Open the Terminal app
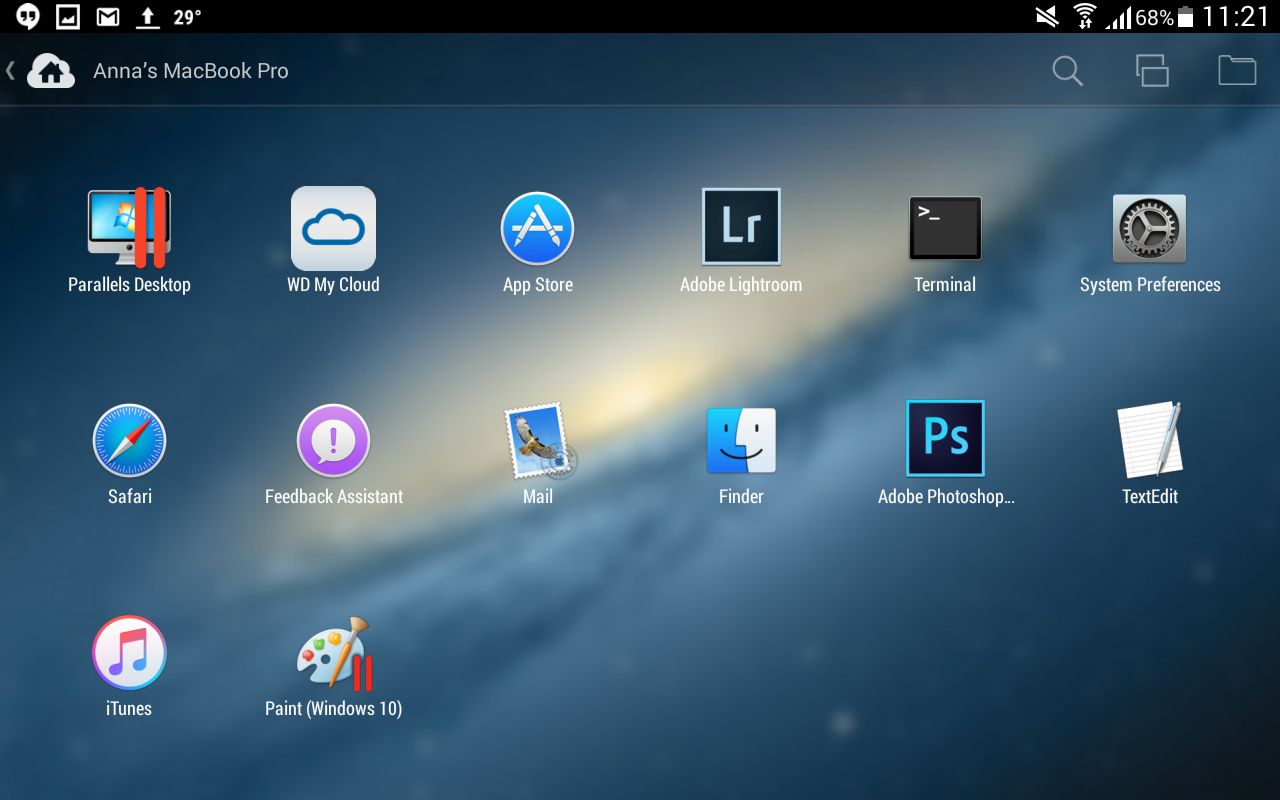Image resolution: width=1280 pixels, height=800 pixels. (x=945, y=228)
